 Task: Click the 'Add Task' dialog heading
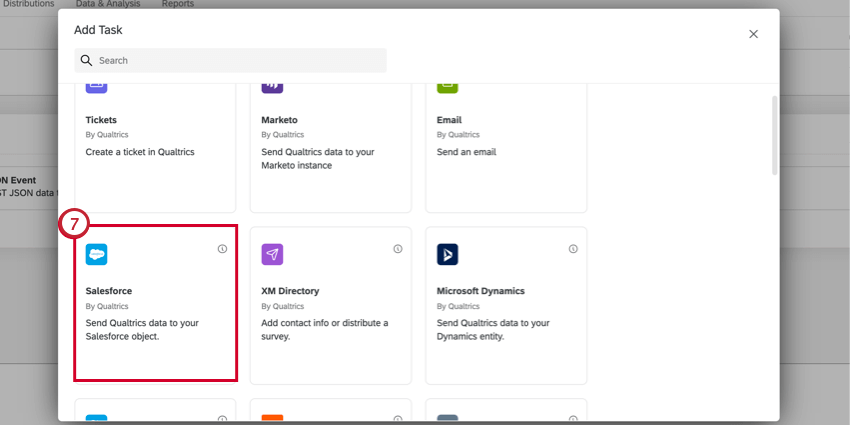tap(98, 30)
